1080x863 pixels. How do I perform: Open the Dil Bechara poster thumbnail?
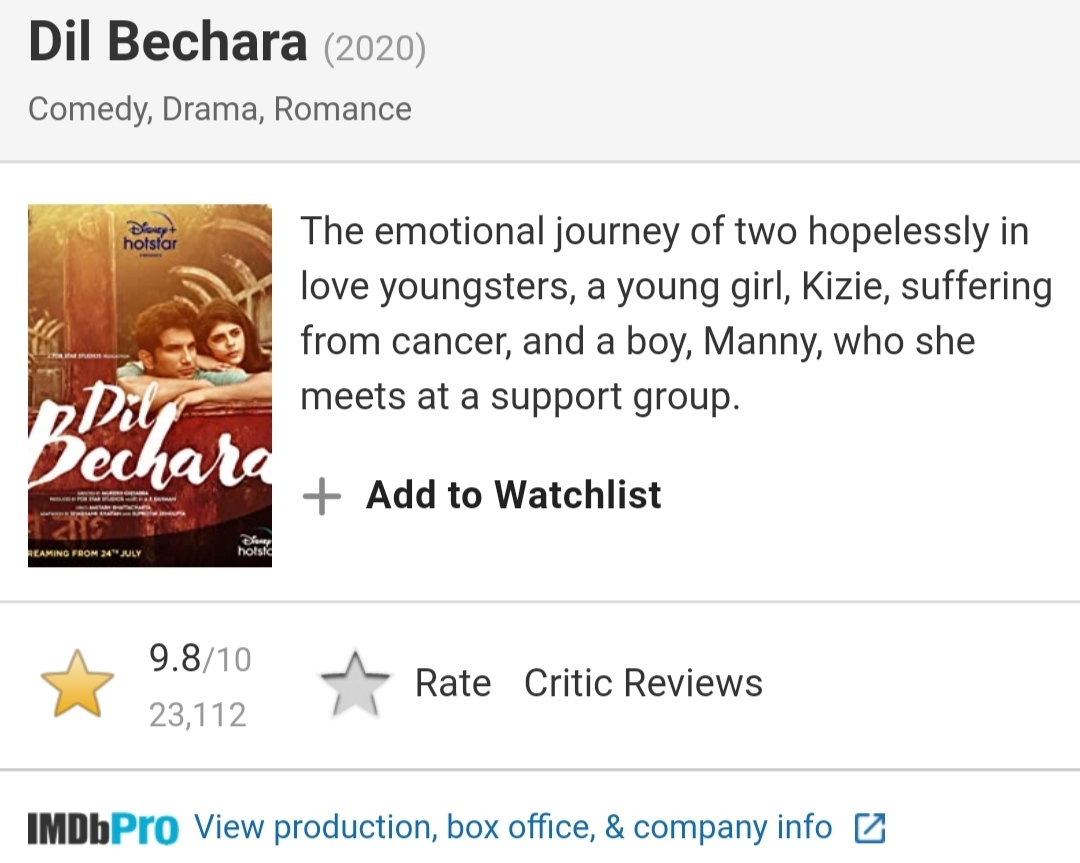[x=150, y=386]
